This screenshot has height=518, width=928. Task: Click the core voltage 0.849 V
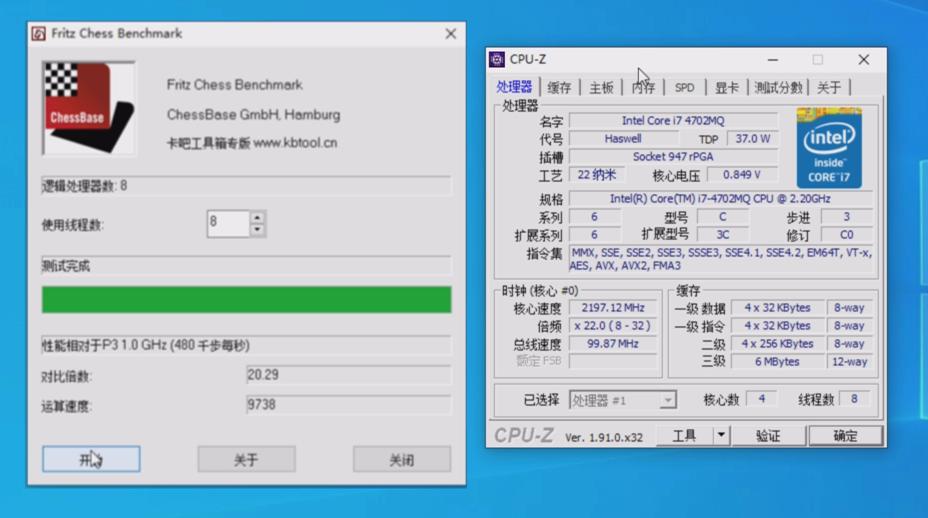click(742, 175)
